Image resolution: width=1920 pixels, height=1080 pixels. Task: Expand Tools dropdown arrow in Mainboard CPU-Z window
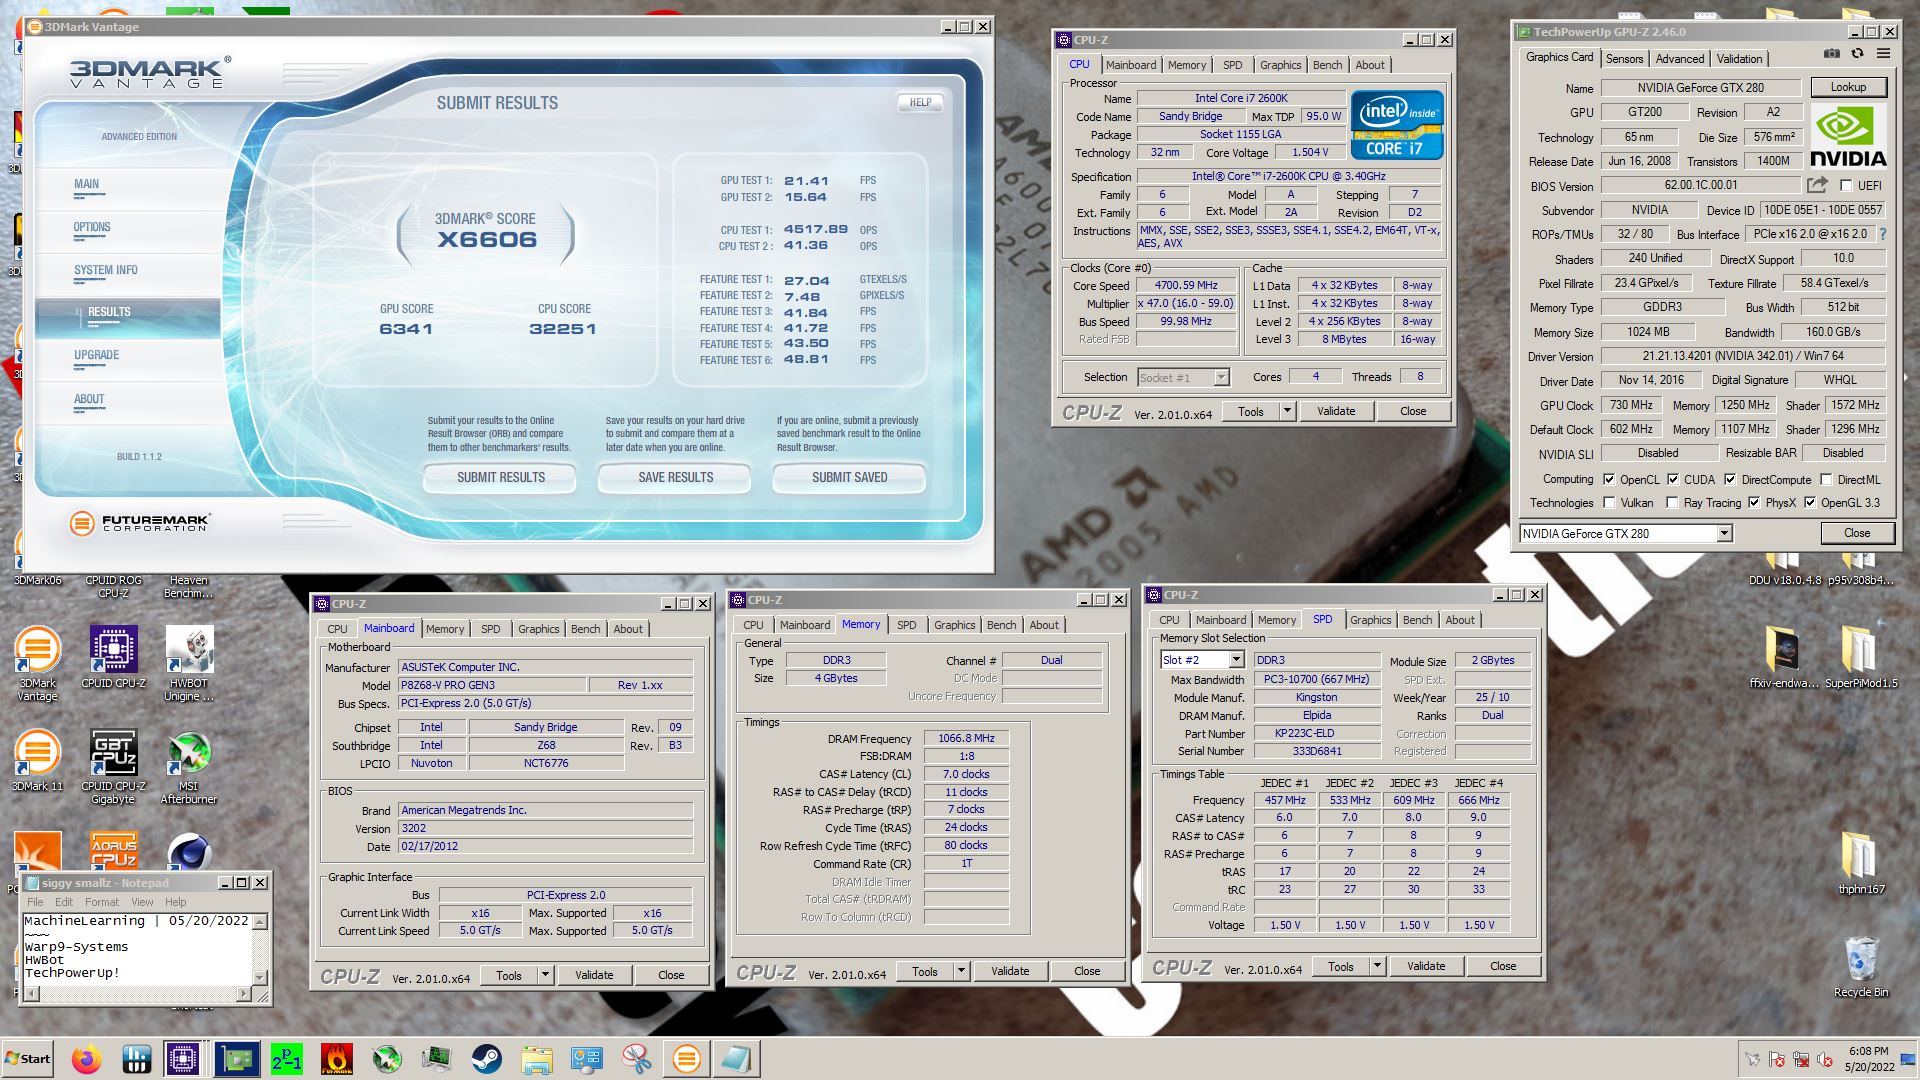(x=545, y=975)
